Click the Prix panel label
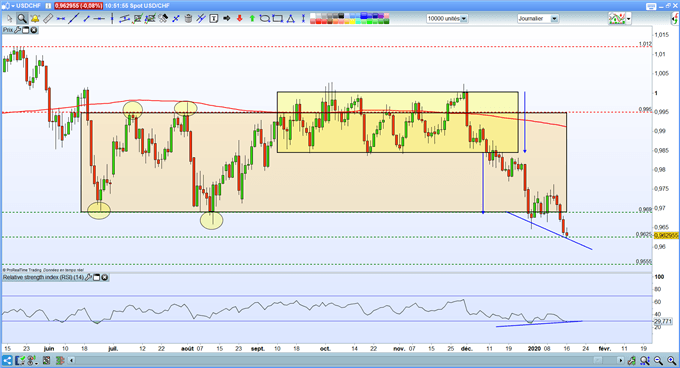Viewport: 680px width, 368px height. [8, 30]
